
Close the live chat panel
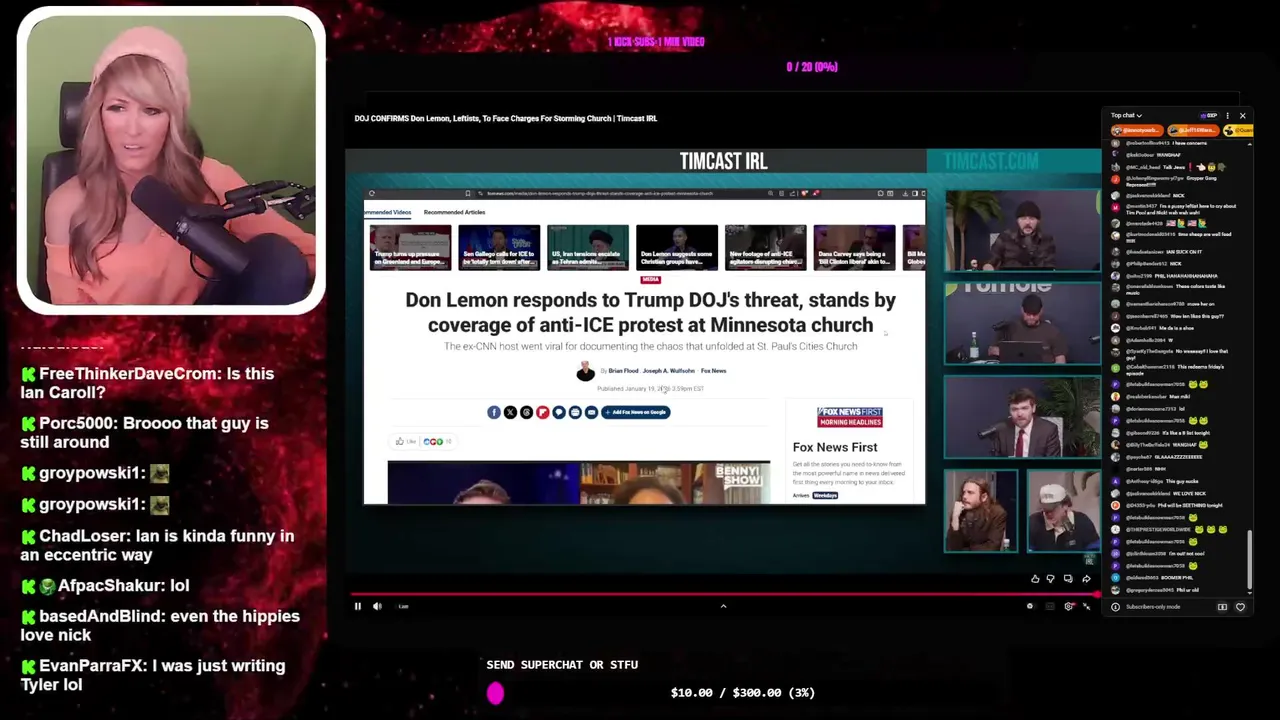pyautogui.click(x=1243, y=116)
